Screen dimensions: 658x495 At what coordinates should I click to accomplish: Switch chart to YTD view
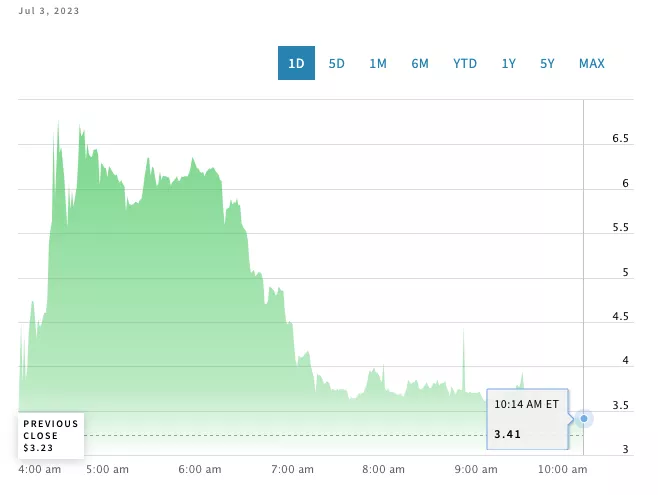point(465,64)
